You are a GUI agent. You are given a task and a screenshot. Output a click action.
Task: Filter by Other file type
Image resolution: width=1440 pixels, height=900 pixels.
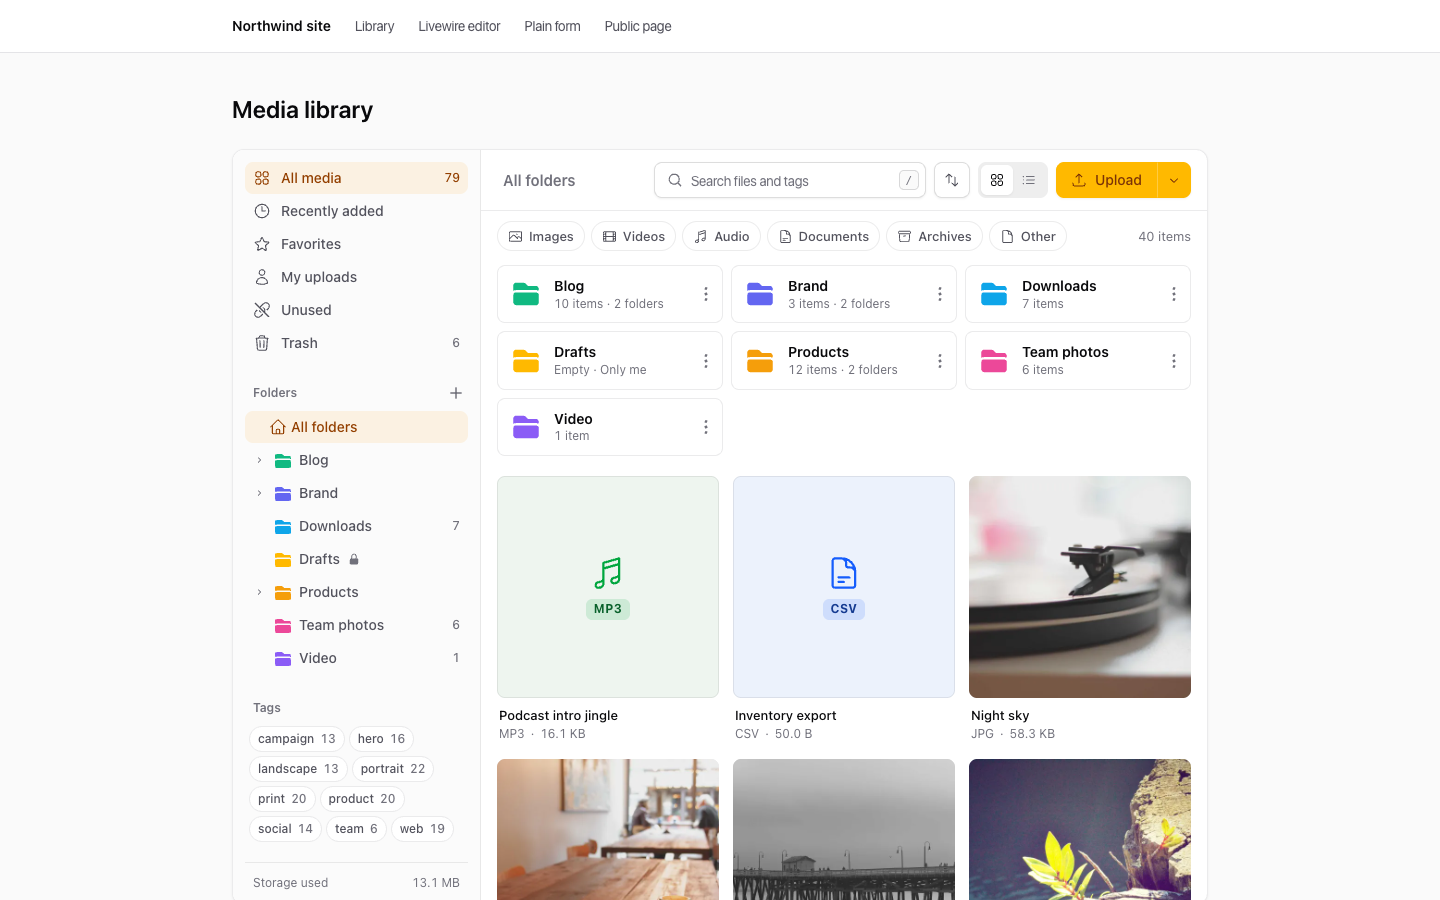tap(1028, 236)
